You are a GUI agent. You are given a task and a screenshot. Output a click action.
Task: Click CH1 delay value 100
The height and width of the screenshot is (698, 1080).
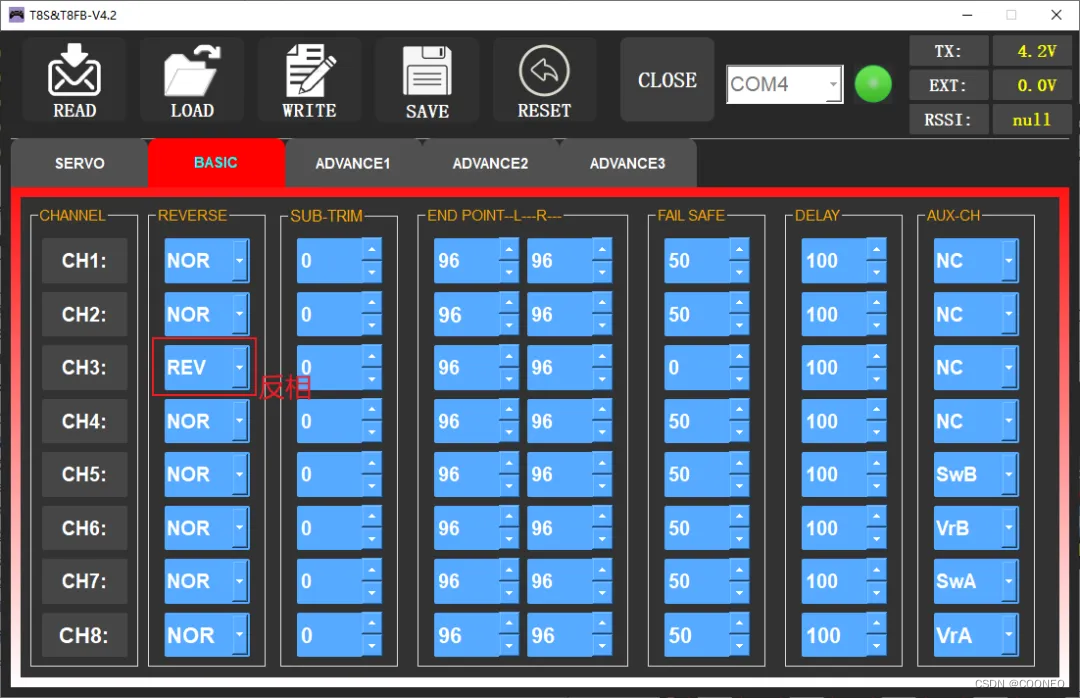[x=833, y=260]
